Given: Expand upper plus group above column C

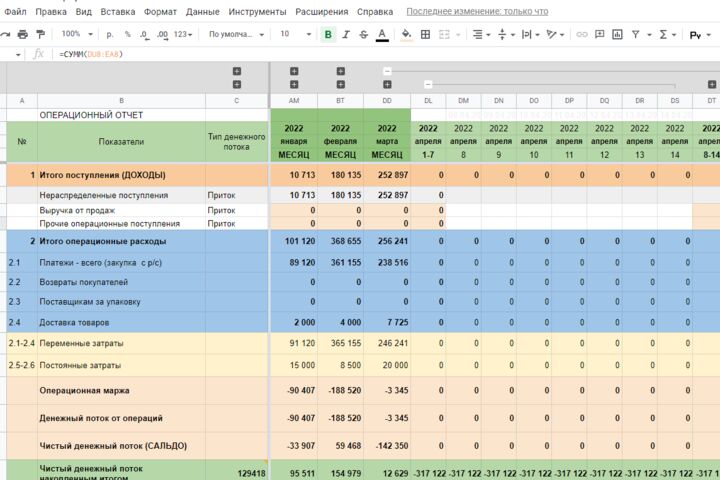Looking at the screenshot, I should [237, 71].
